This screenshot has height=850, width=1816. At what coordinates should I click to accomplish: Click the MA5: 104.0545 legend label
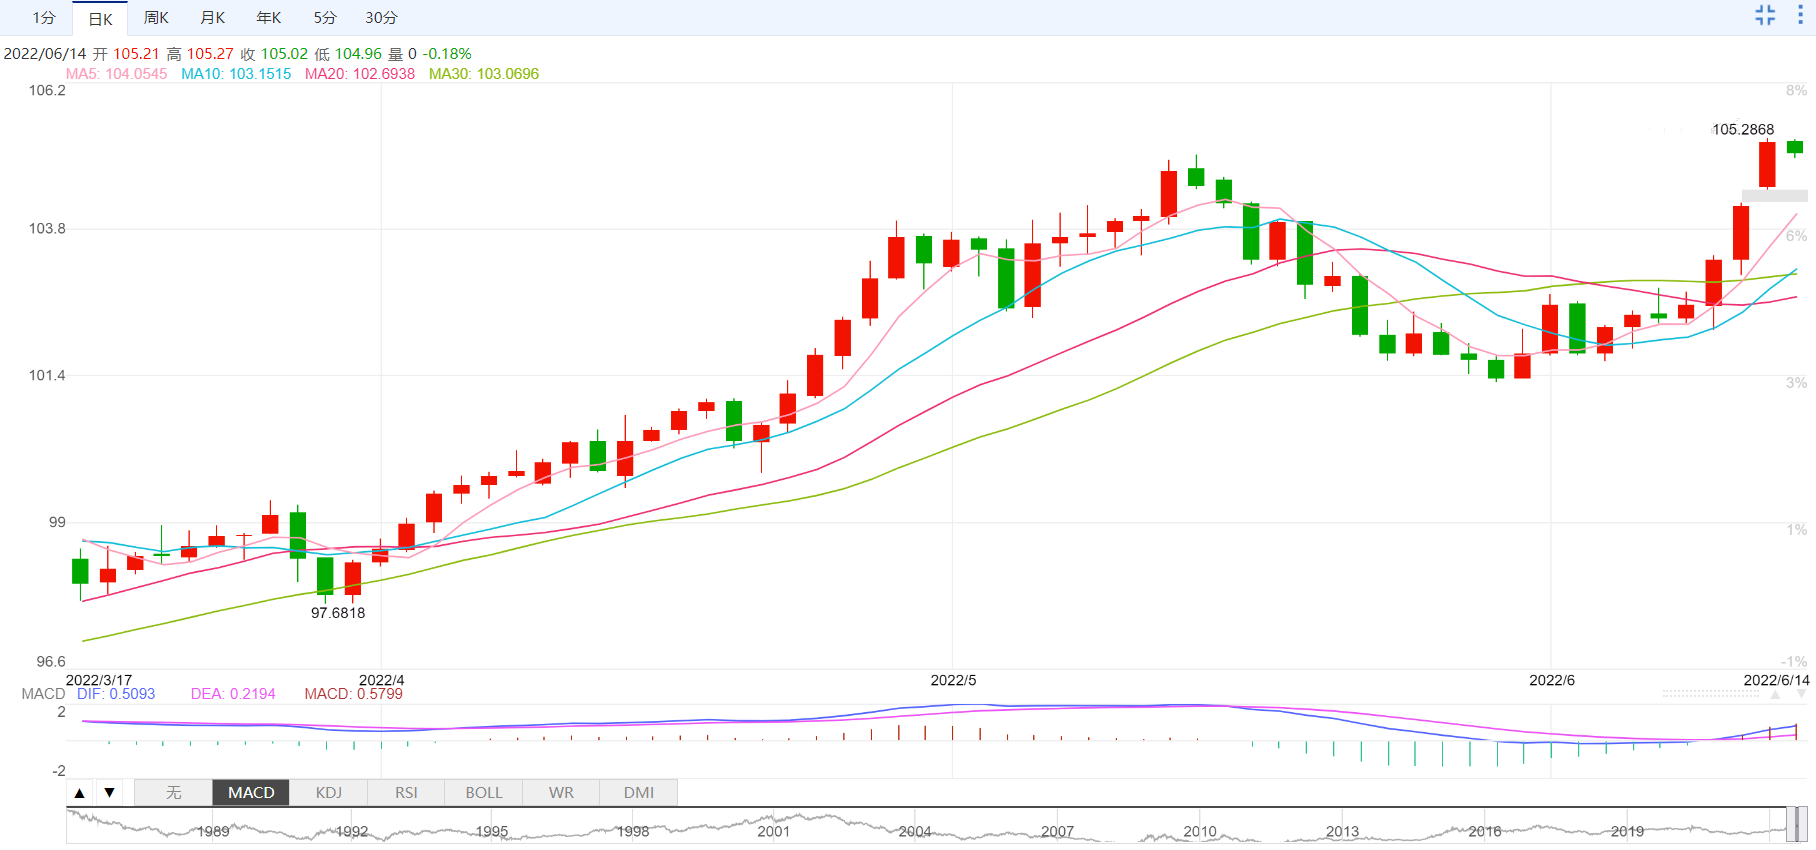117,74
